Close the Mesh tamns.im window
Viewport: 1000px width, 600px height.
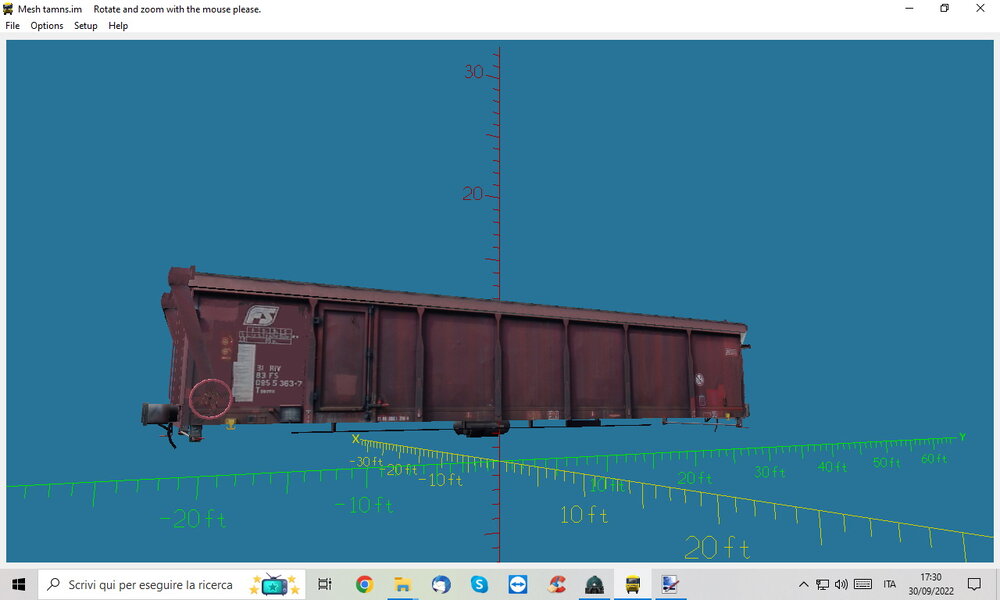(980, 8)
